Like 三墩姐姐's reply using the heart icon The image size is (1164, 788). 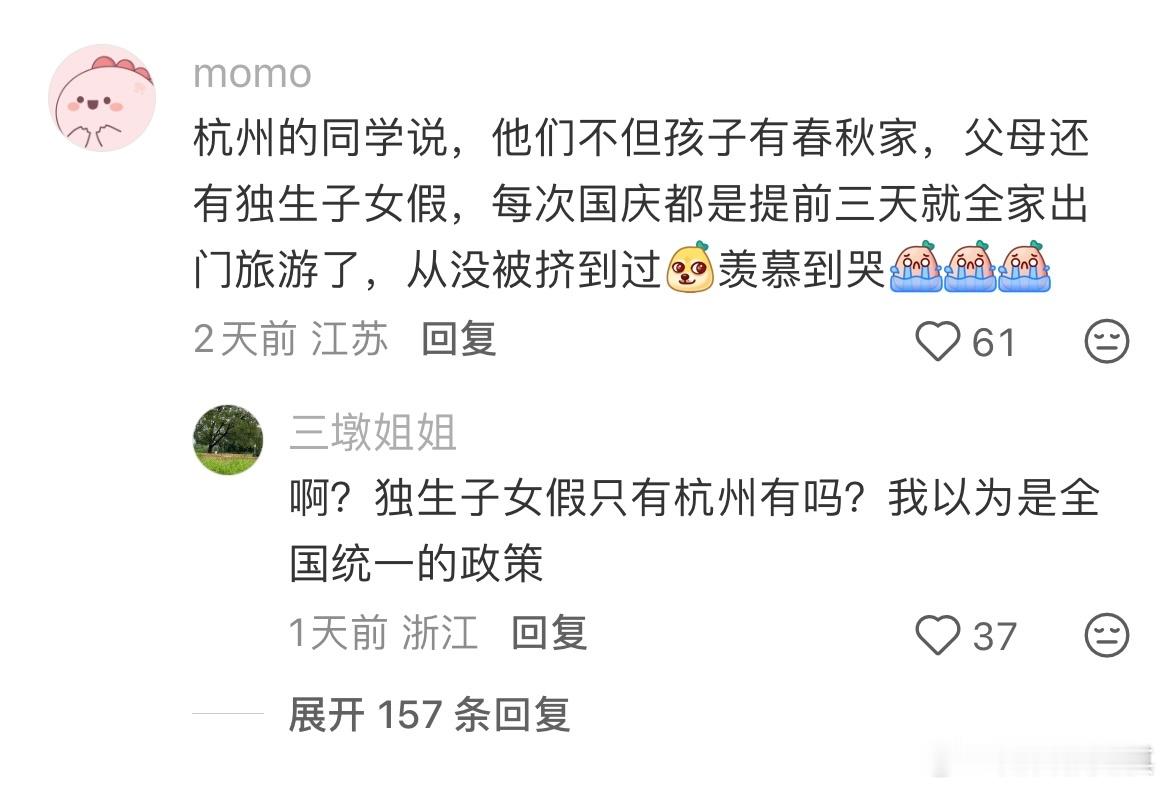coord(938,635)
